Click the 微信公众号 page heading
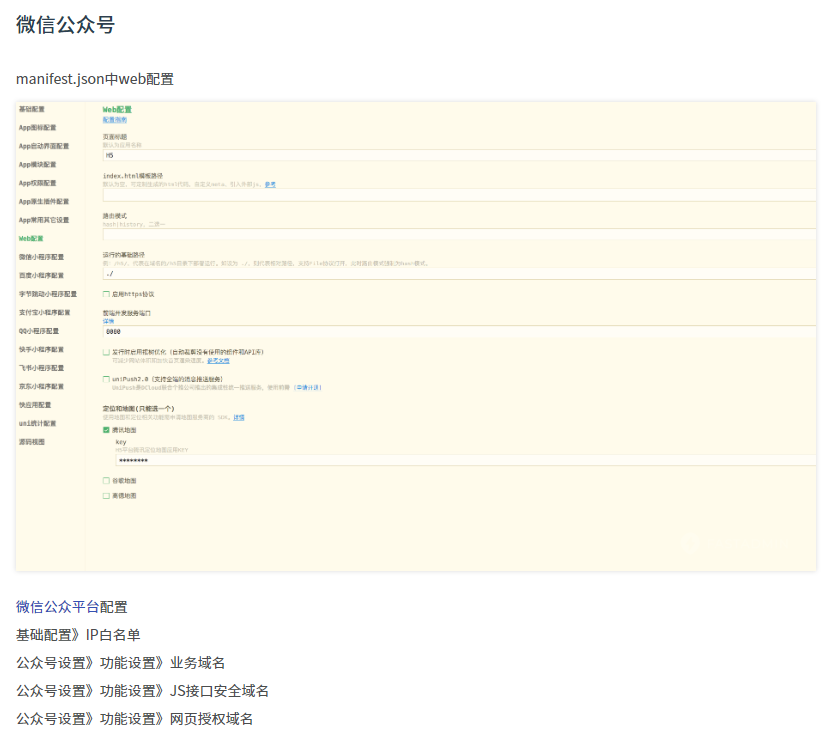Viewport: 828px width, 739px height. pyautogui.click(x=65, y=25)
